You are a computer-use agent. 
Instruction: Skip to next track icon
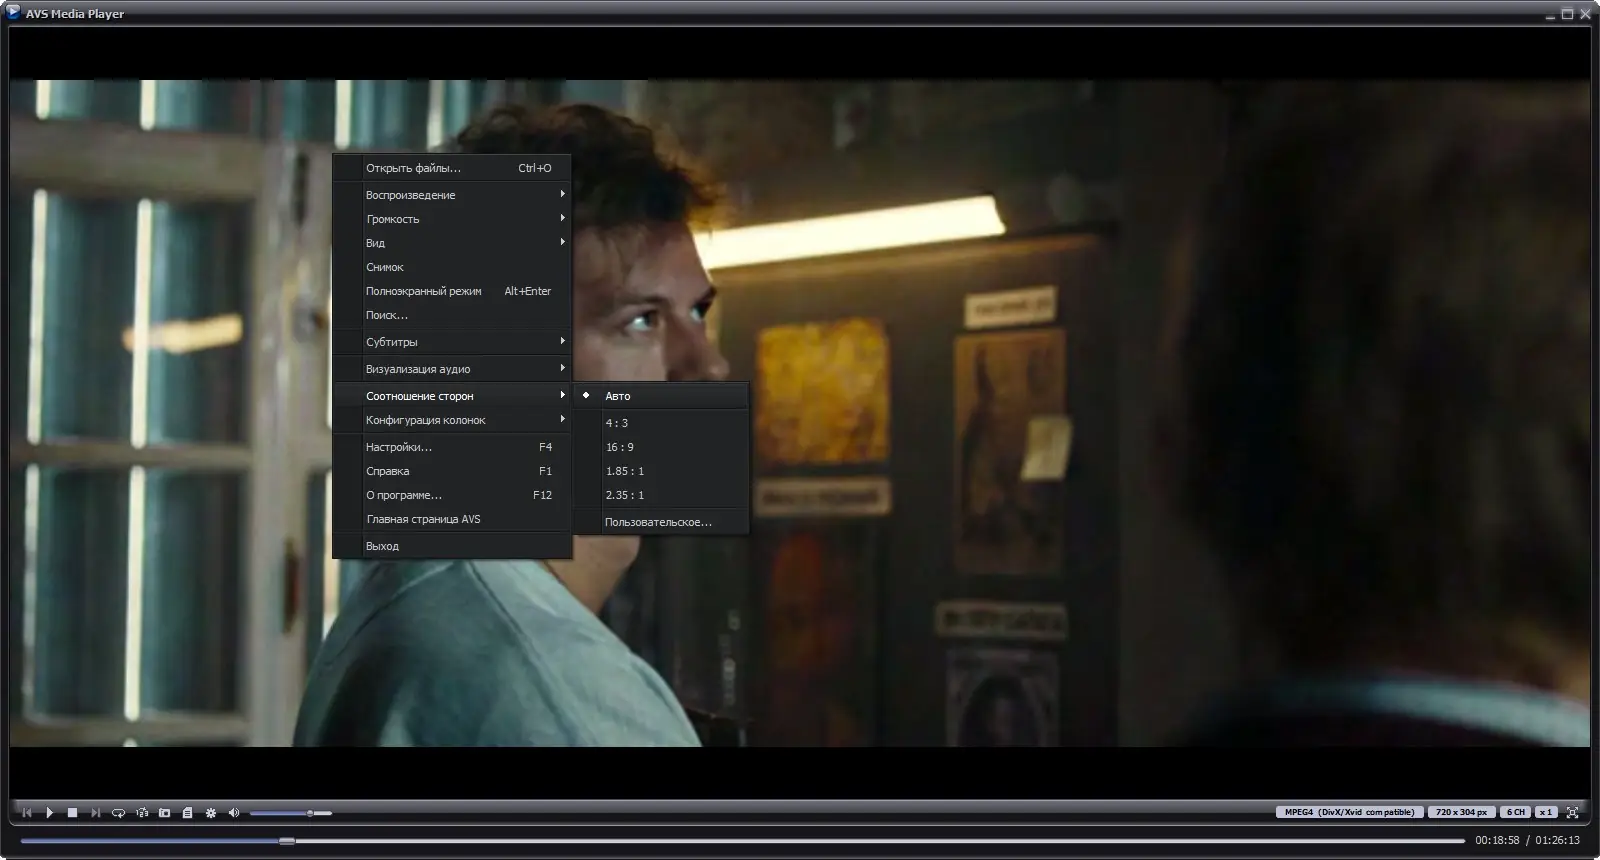click(95, 813)
